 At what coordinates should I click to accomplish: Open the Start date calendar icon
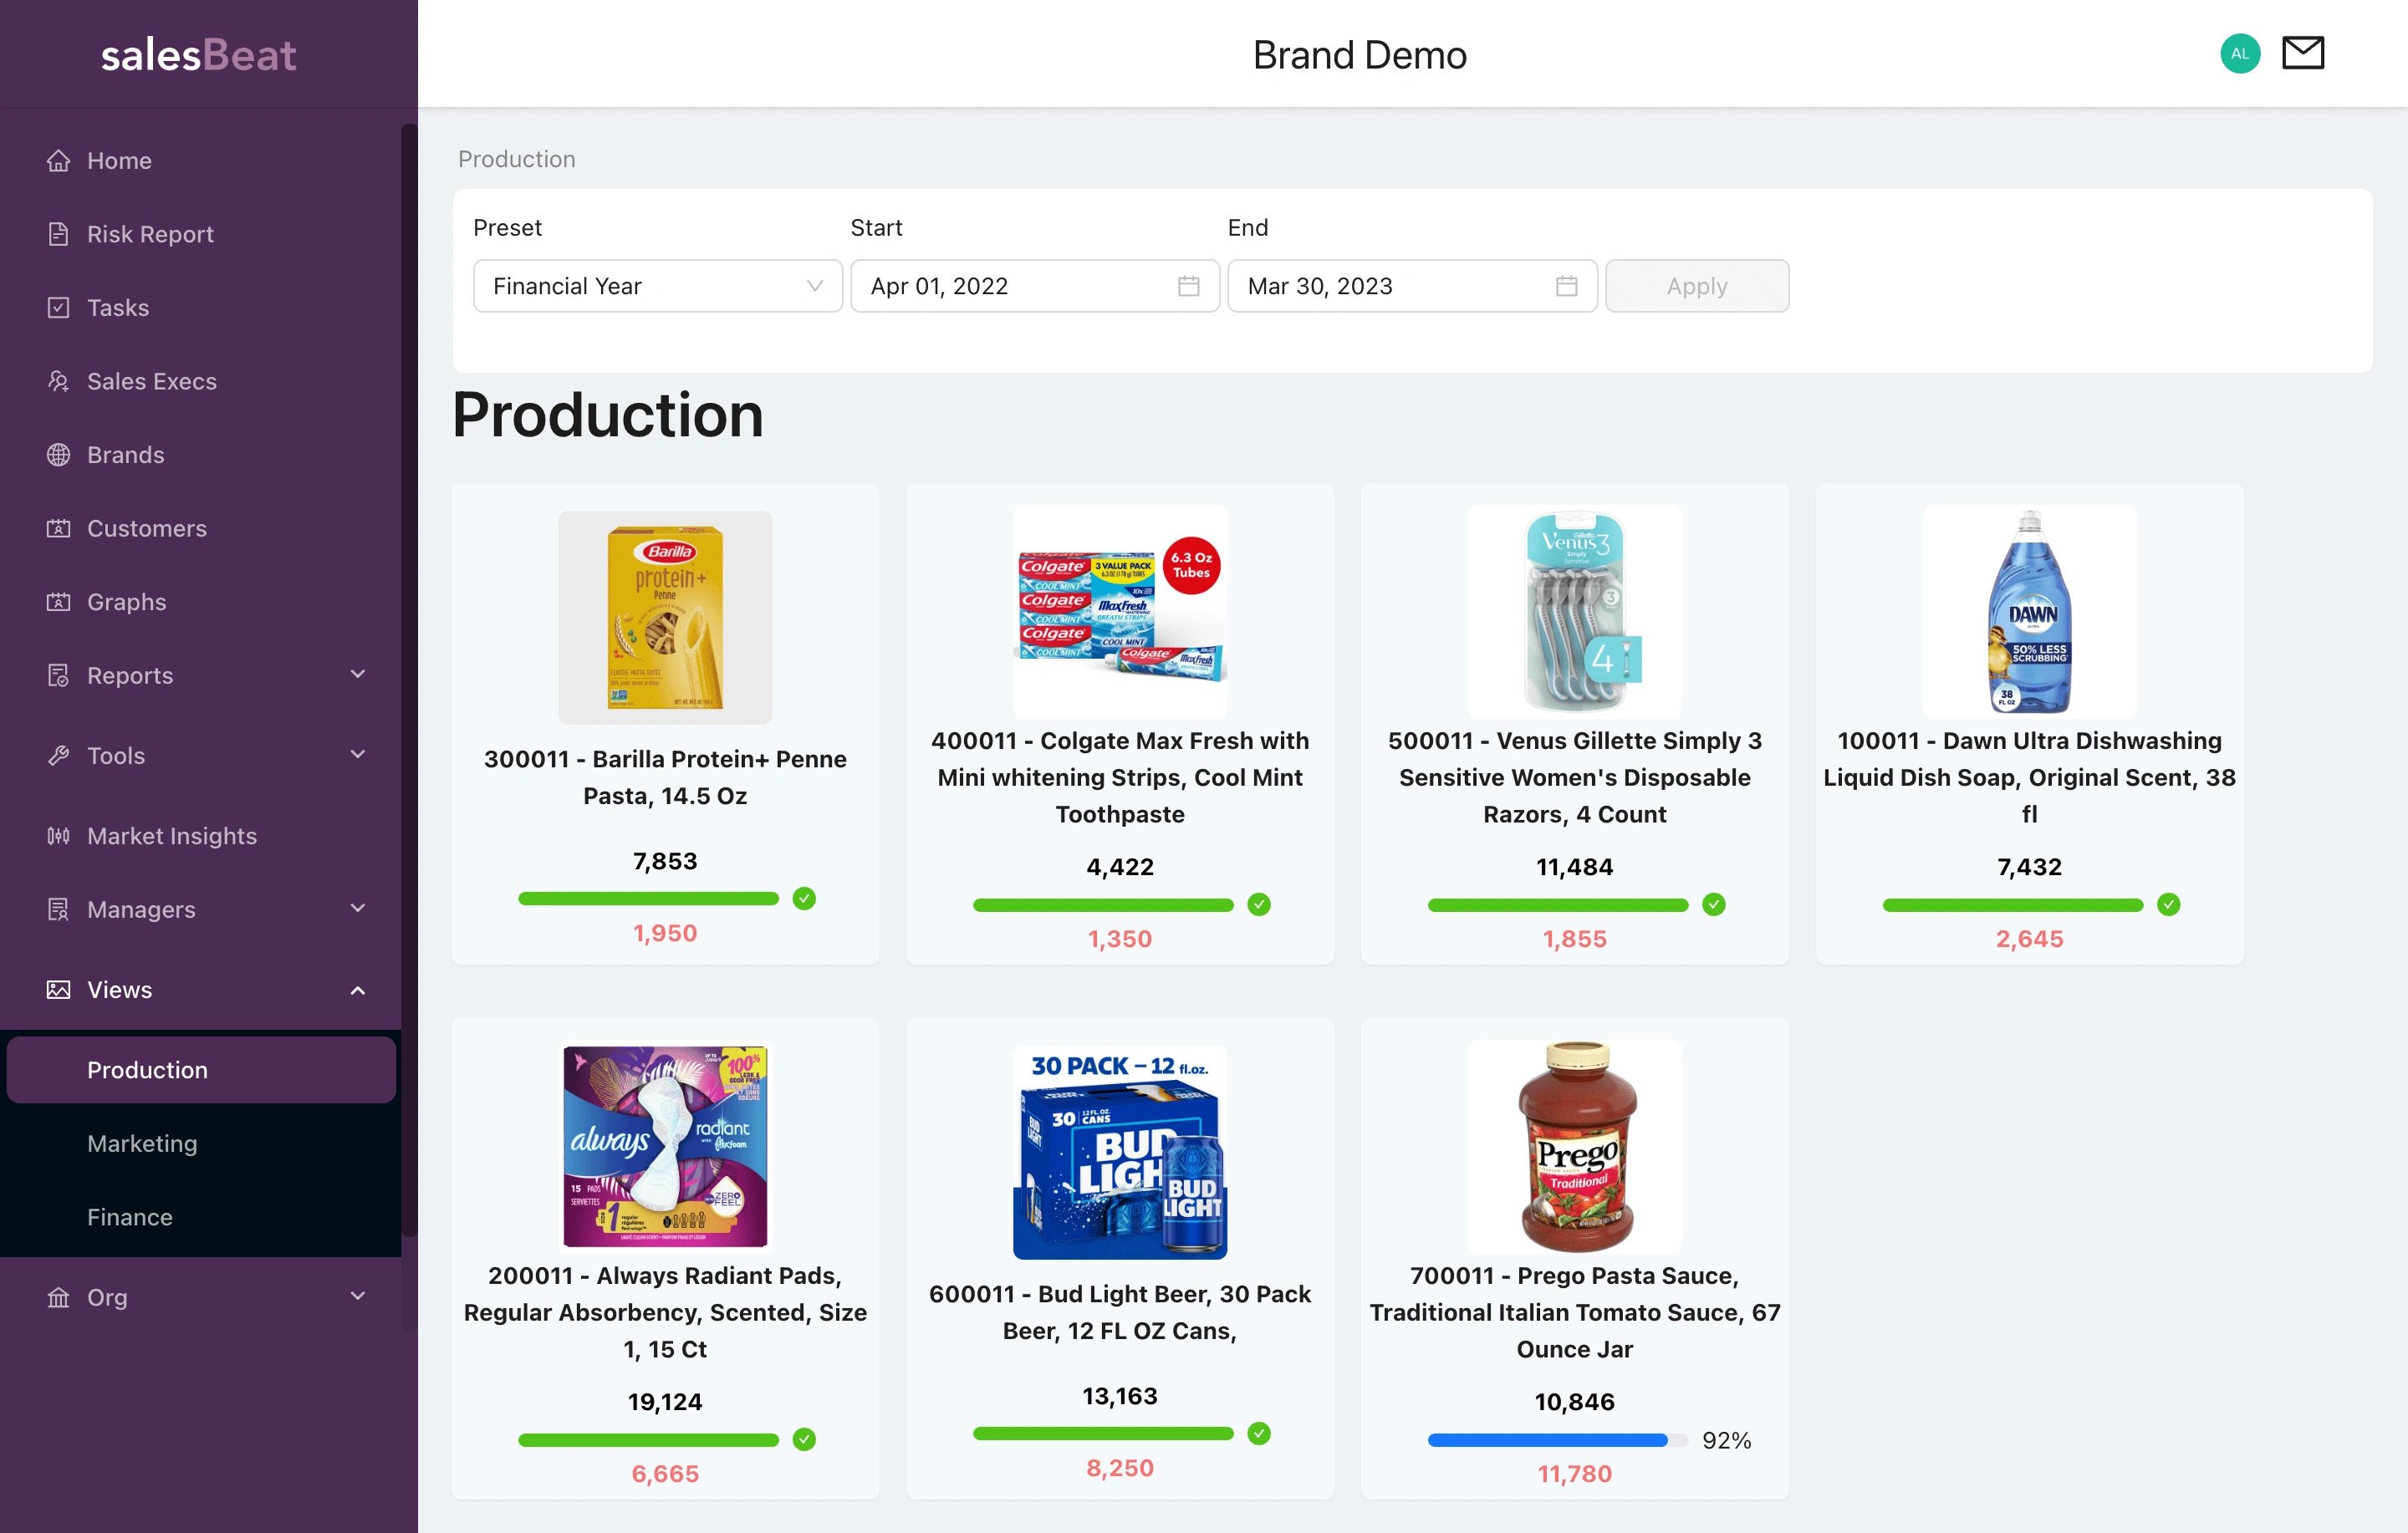pyautogui.click(x=1188, y=286)
